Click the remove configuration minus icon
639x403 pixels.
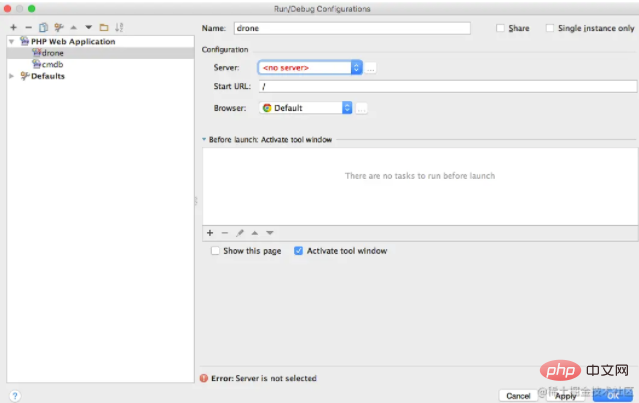tap(28, 27)
